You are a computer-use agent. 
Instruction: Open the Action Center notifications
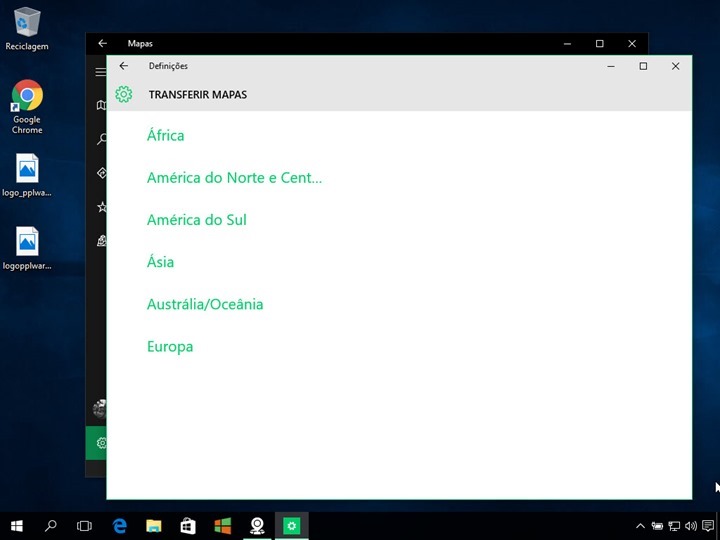(x=707, y=526)
